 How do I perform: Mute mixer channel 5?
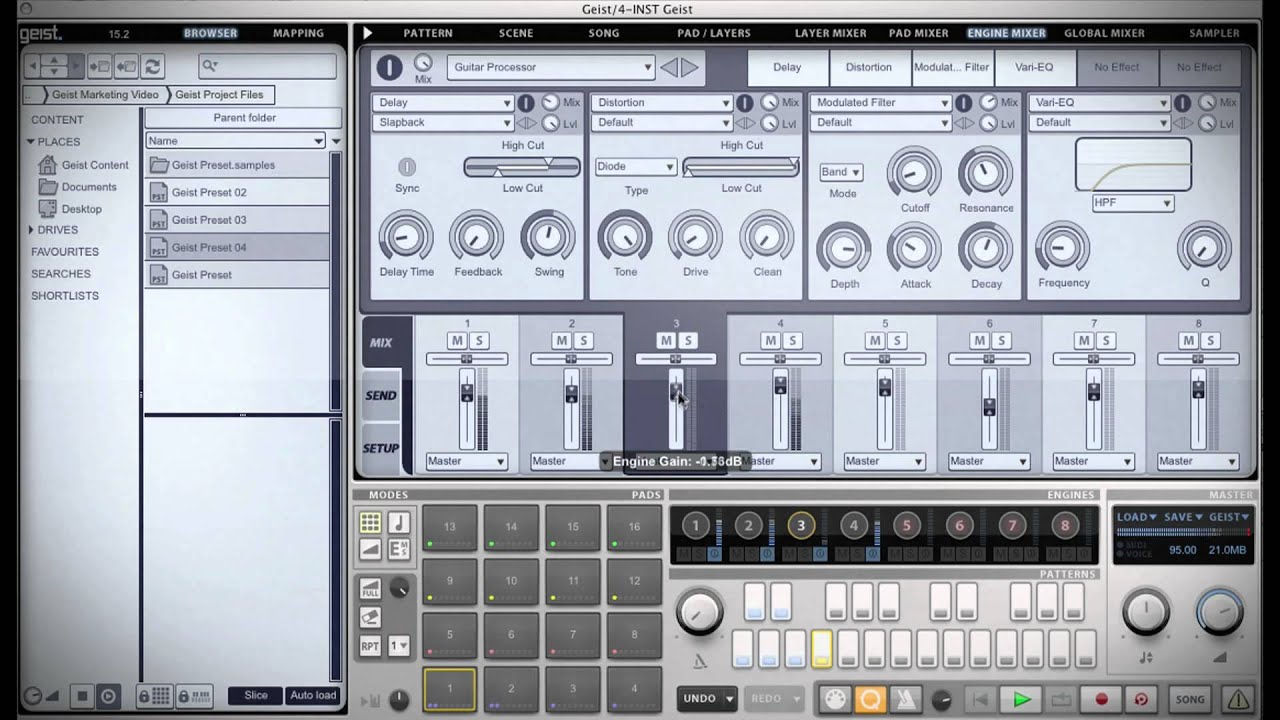pyautogui.click(x=874, y=341)
